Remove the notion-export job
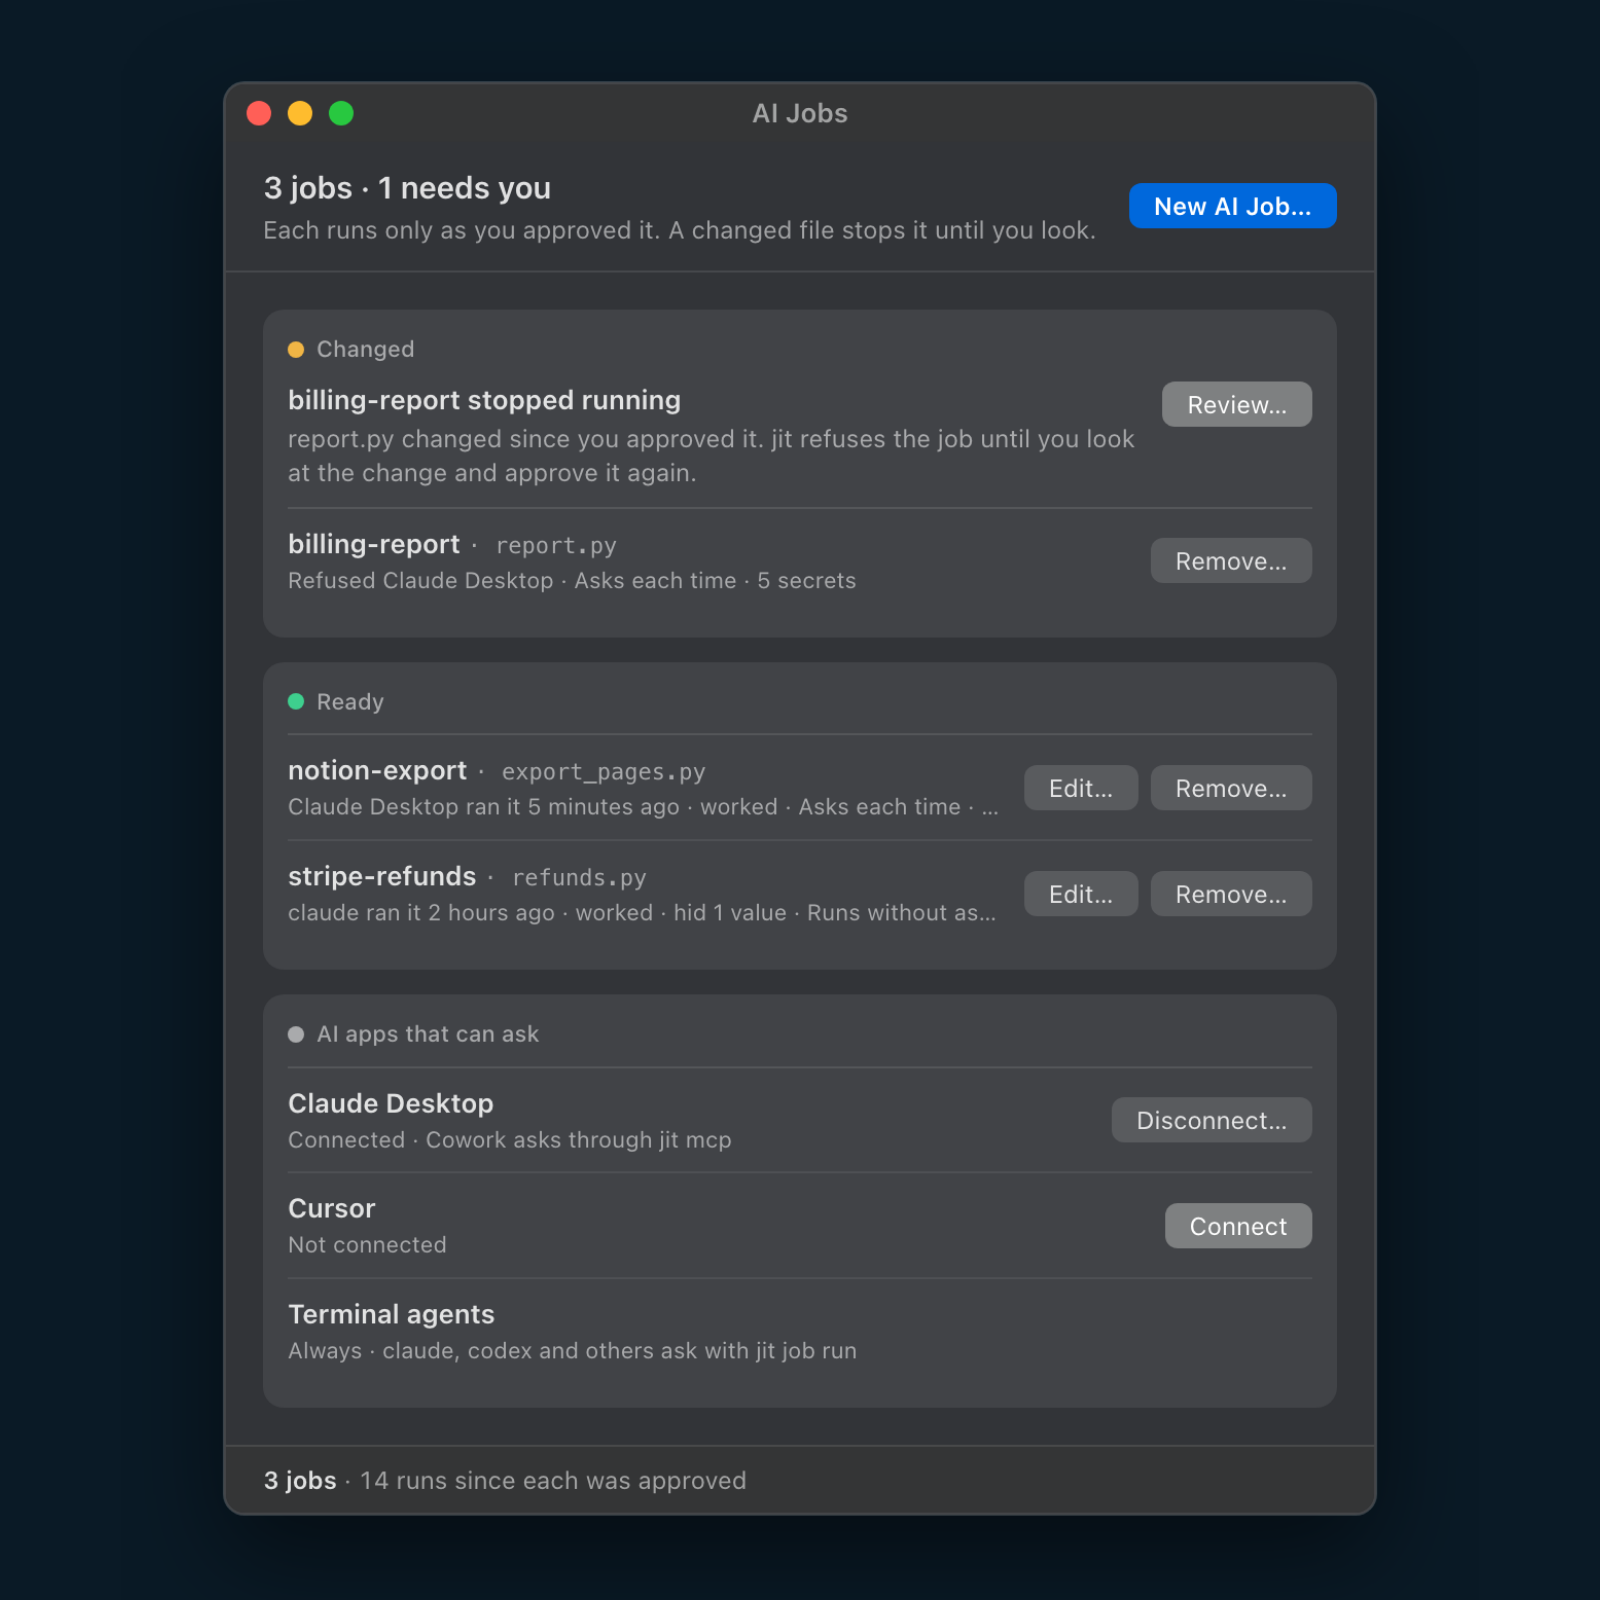This screenshot has height=1600, width=1600. (1230, 788)
